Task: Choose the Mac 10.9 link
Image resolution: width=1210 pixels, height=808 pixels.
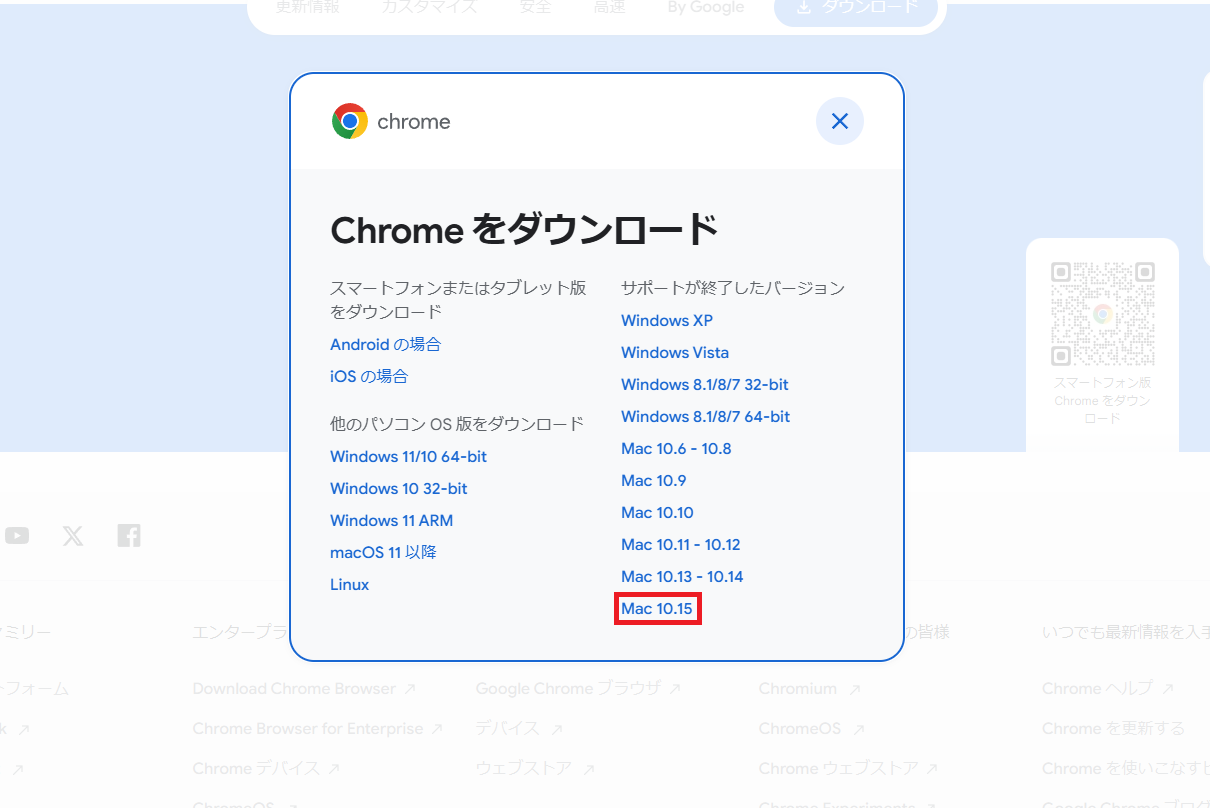Action: pos(653,480)
